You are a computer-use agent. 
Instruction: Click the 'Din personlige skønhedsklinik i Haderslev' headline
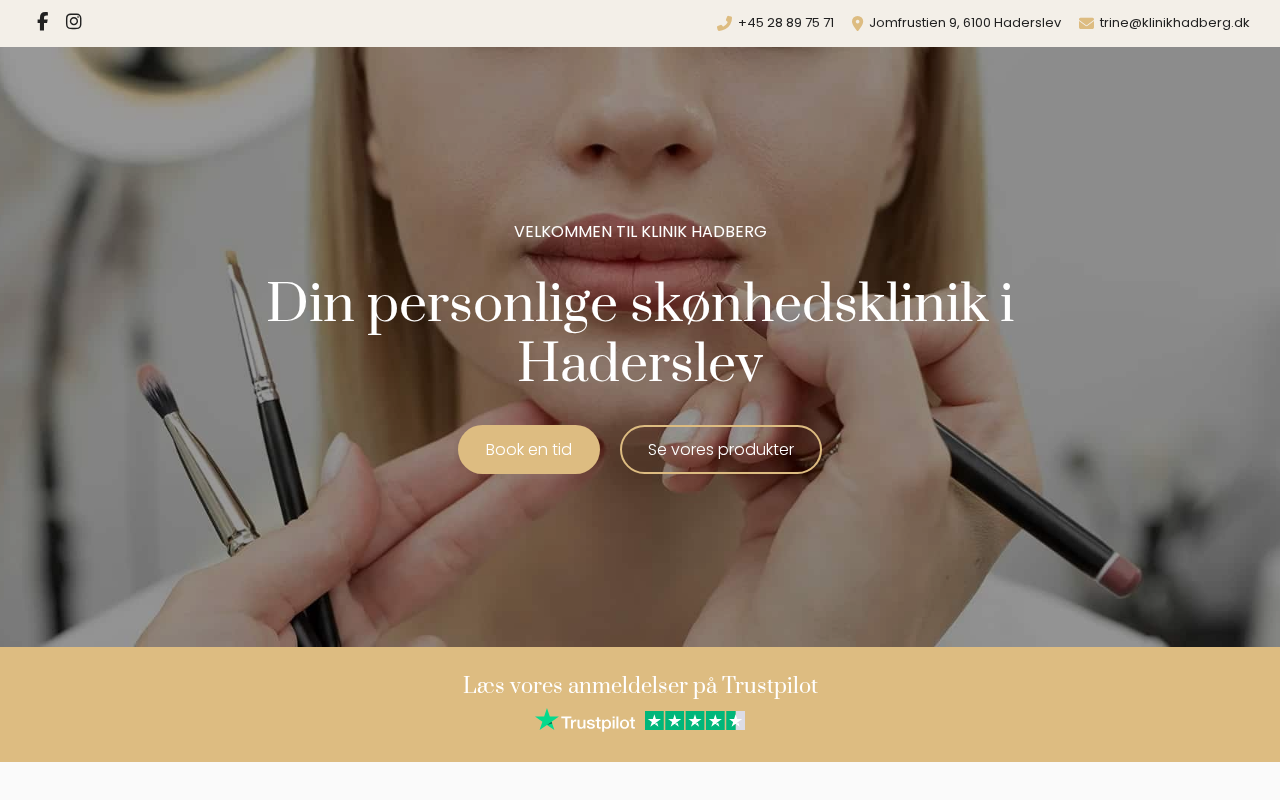tap(640, 334)
